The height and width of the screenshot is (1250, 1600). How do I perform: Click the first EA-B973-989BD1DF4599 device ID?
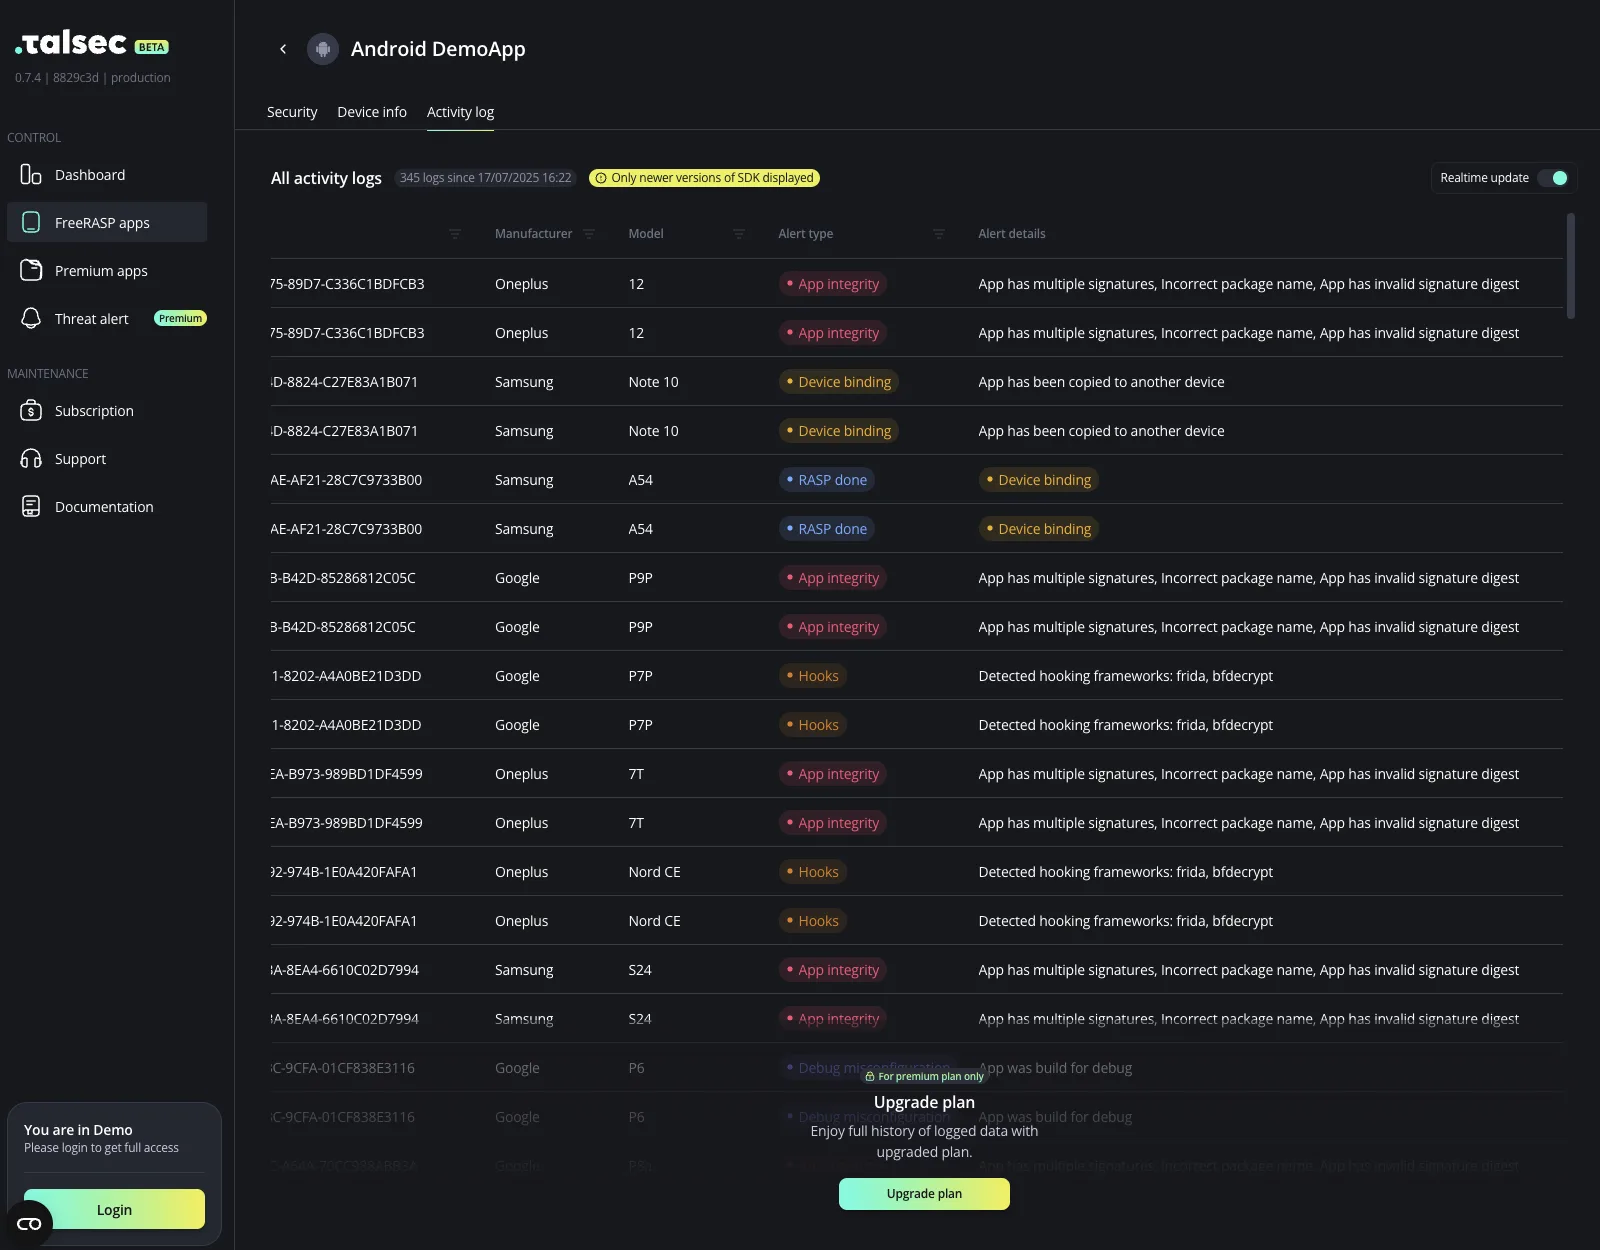pyautogui.click(x=347, y=774)
